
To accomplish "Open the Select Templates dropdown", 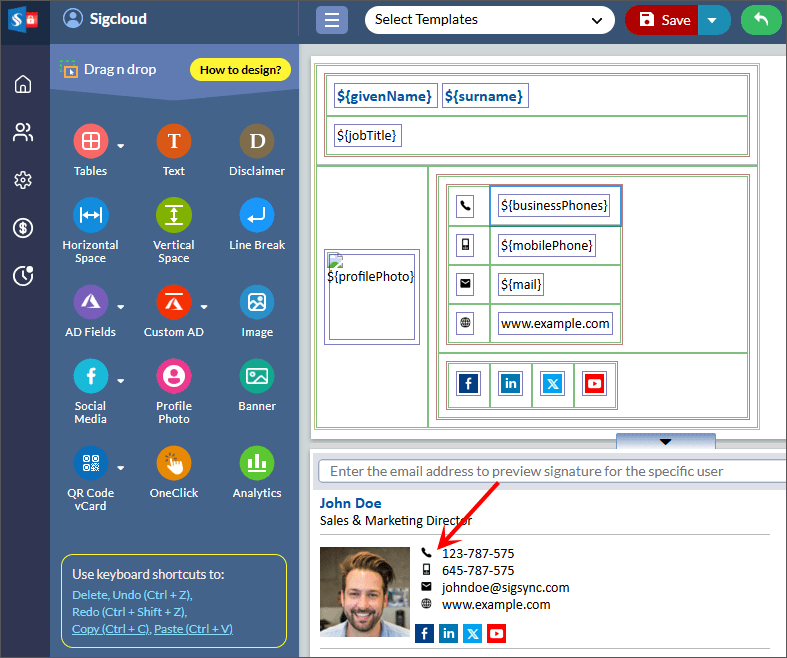I will click(489, 20).
